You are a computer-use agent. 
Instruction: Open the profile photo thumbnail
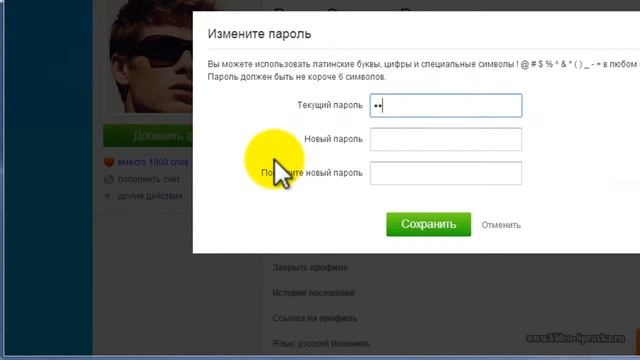148,57
